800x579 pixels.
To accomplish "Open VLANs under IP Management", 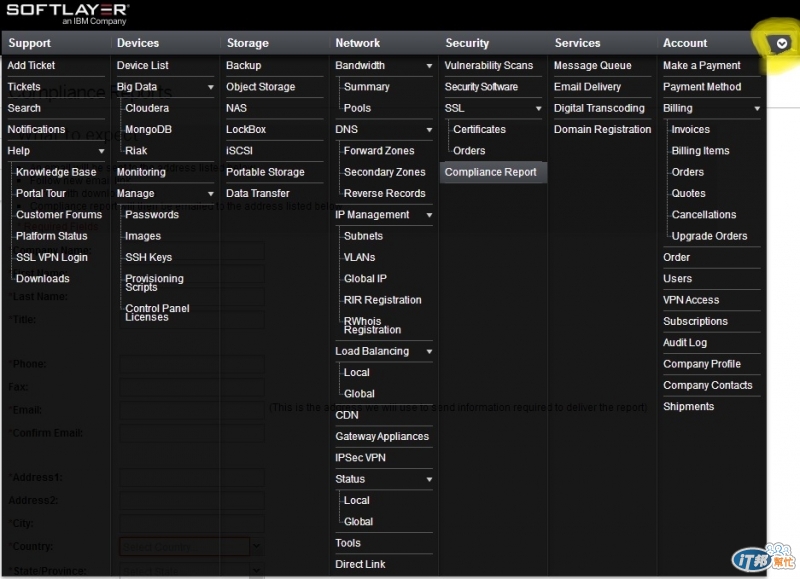I will 359,258.
